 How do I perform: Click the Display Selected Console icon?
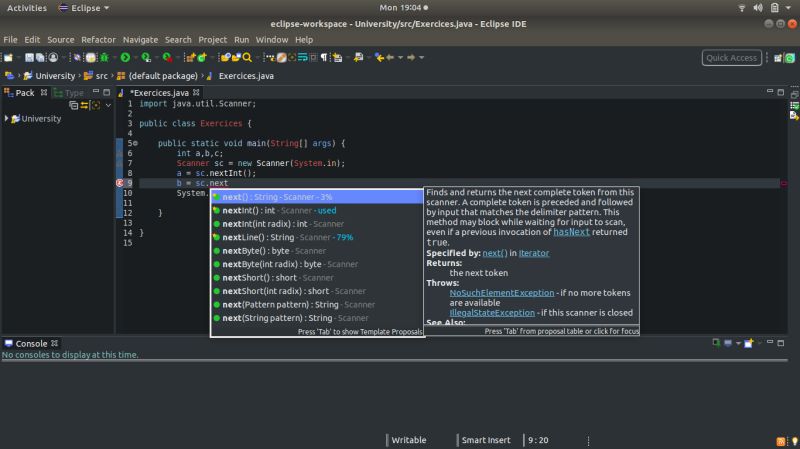pyautogui.click(x=728, y=343)
